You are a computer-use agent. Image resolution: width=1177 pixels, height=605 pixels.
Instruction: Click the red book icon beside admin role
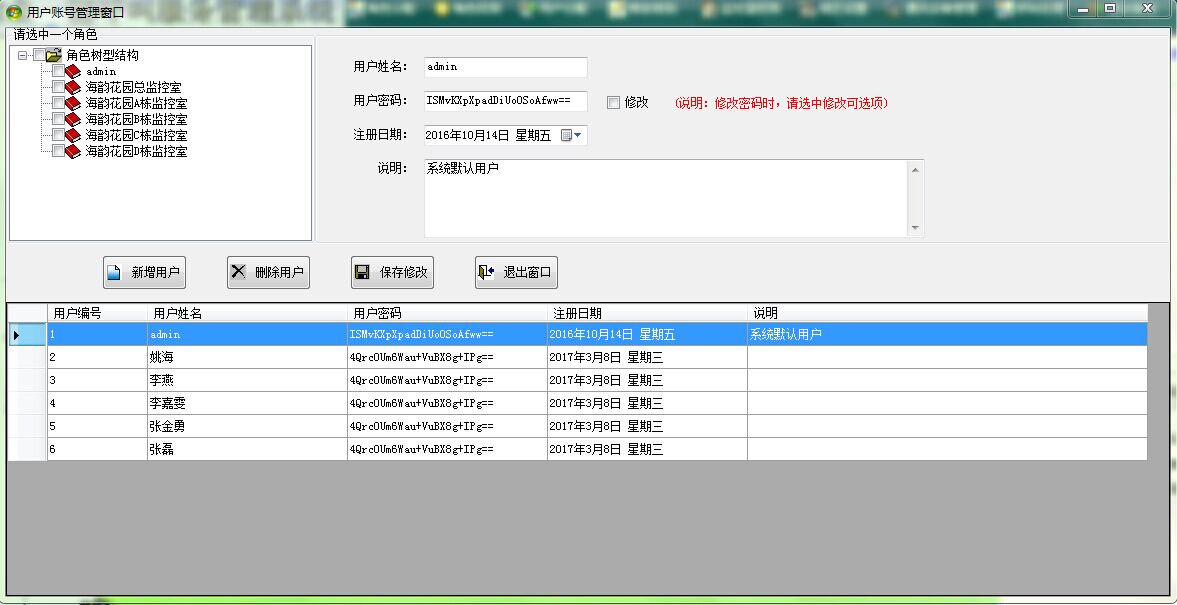(x=73, y=72)
